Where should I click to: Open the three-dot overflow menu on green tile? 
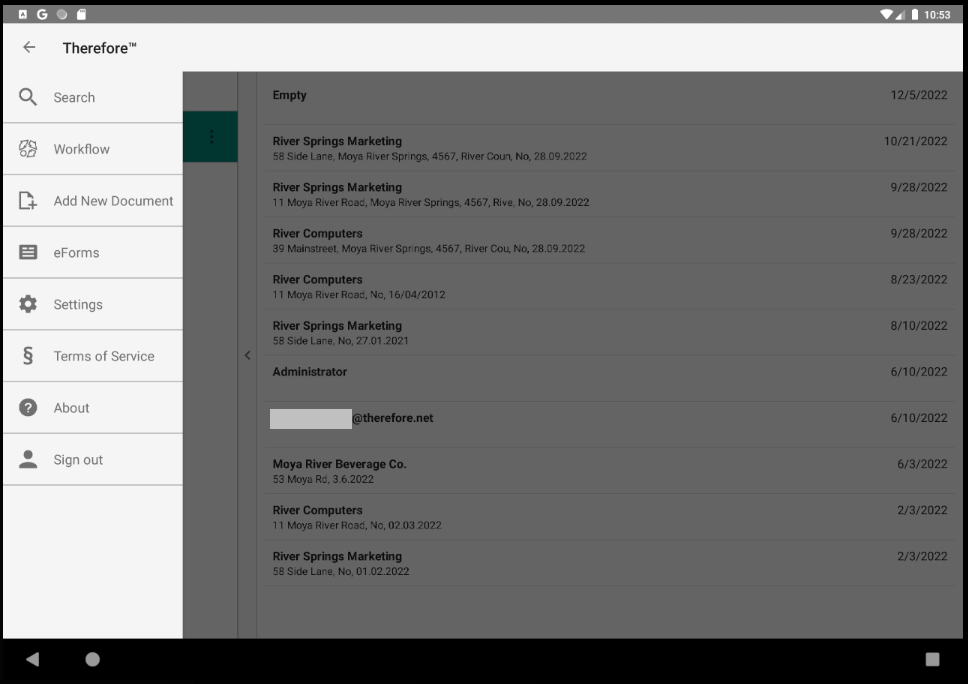pos(212,136)
